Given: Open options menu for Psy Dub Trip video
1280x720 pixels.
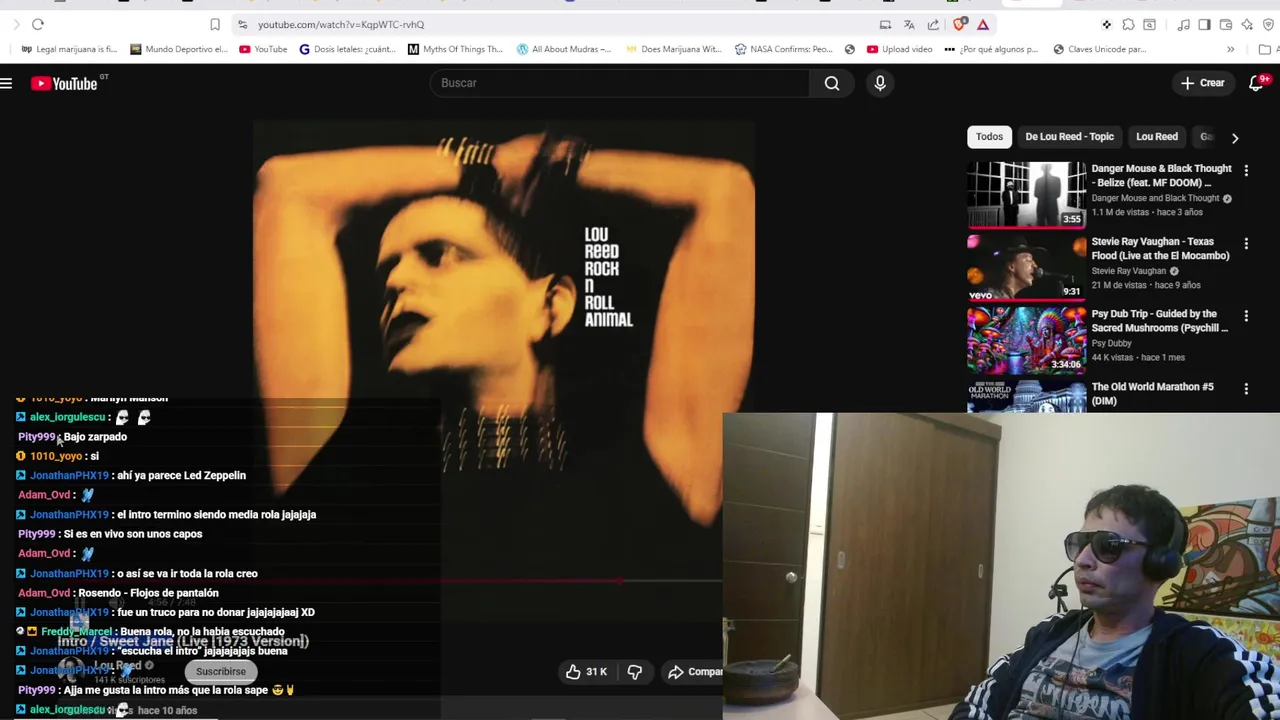Looking at the screenshot, I should 1246,316.
